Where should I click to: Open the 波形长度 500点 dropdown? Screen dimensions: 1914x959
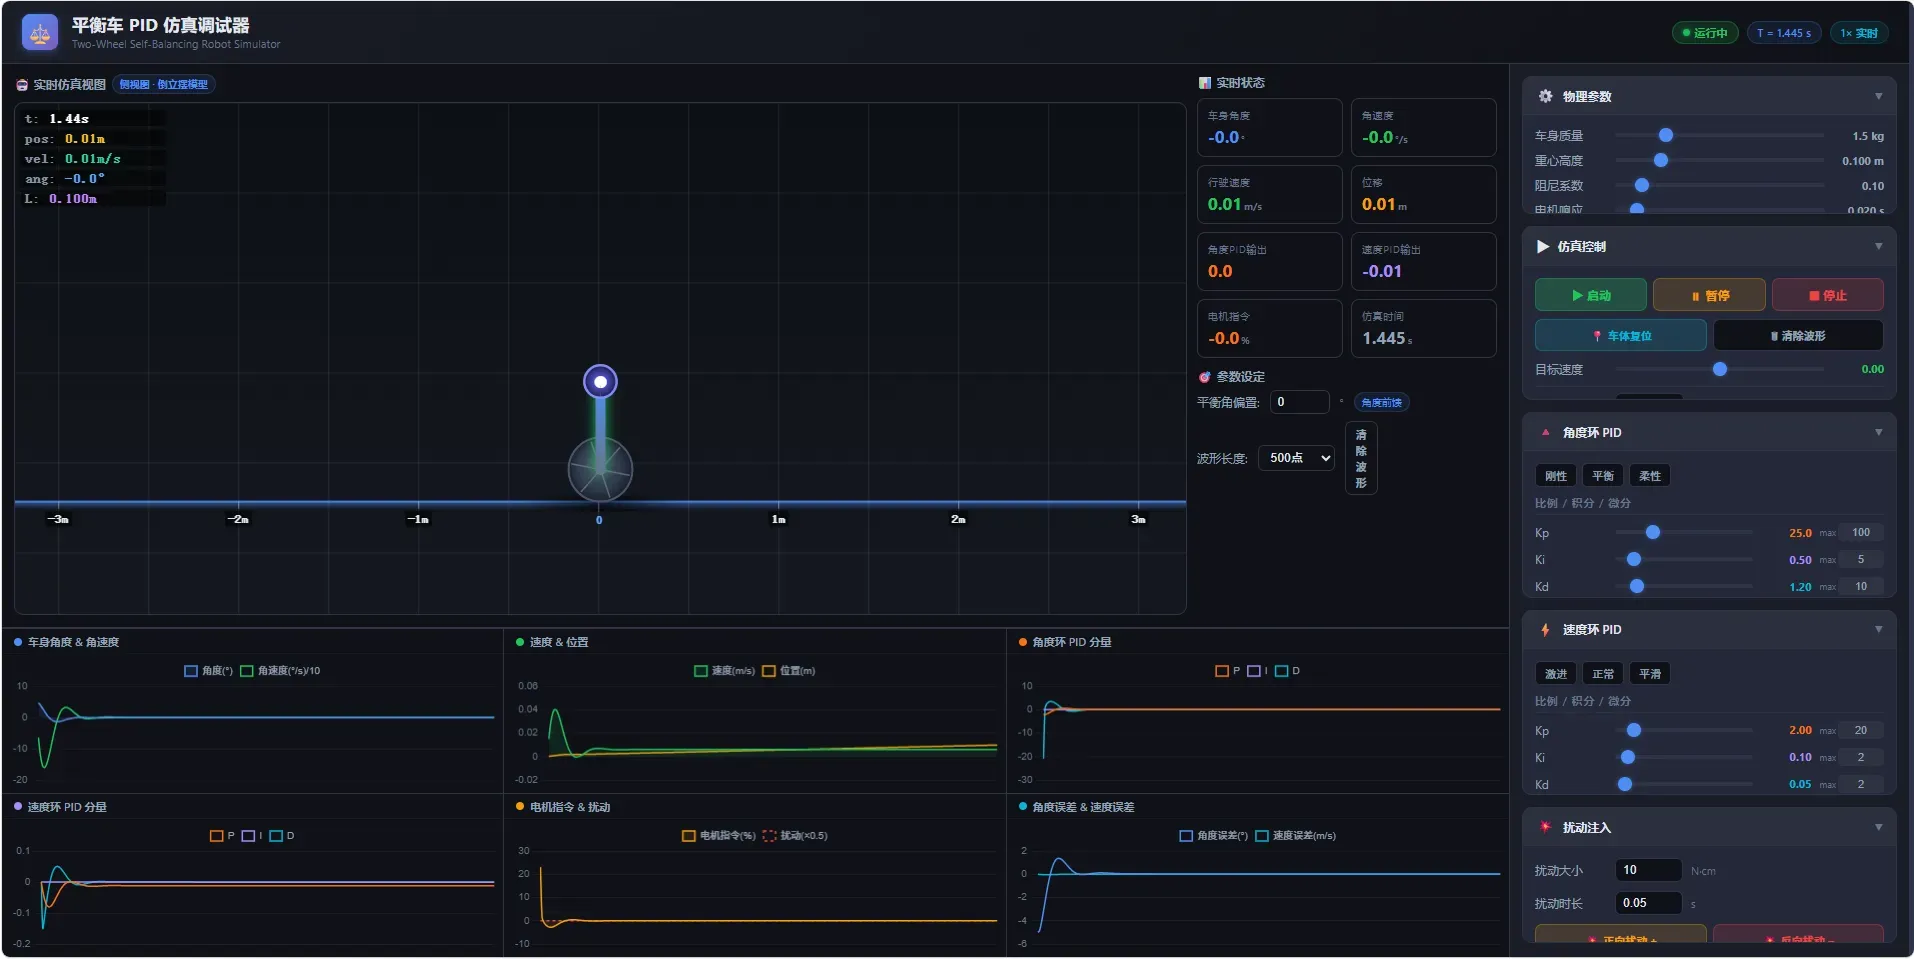click(1297, 458)
